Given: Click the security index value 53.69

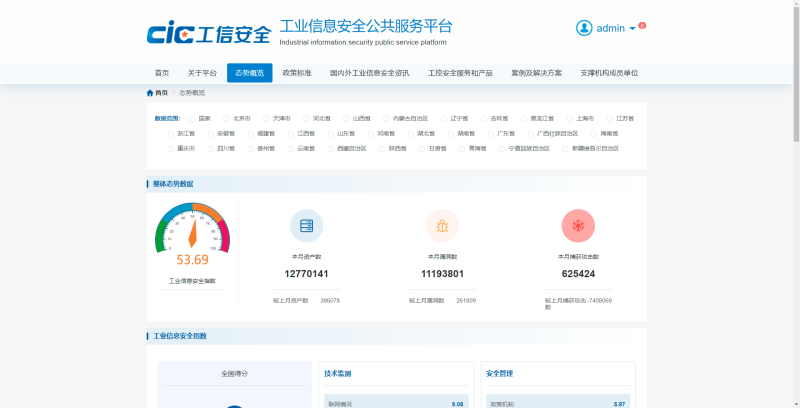Looking at the screenshot, I should [x=192, y=260].
